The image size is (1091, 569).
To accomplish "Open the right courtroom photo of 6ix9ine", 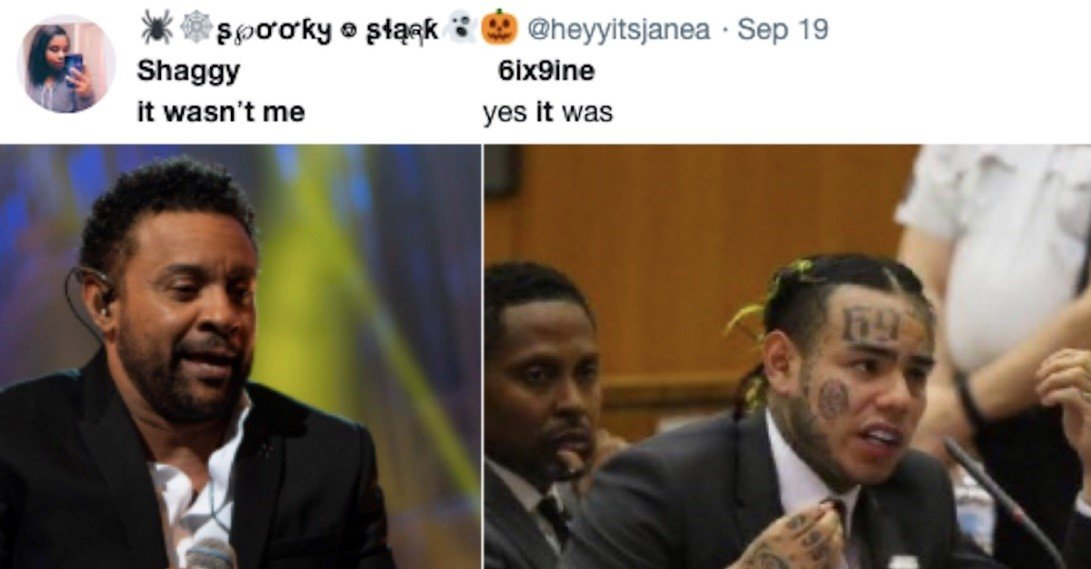I will 788,357.
